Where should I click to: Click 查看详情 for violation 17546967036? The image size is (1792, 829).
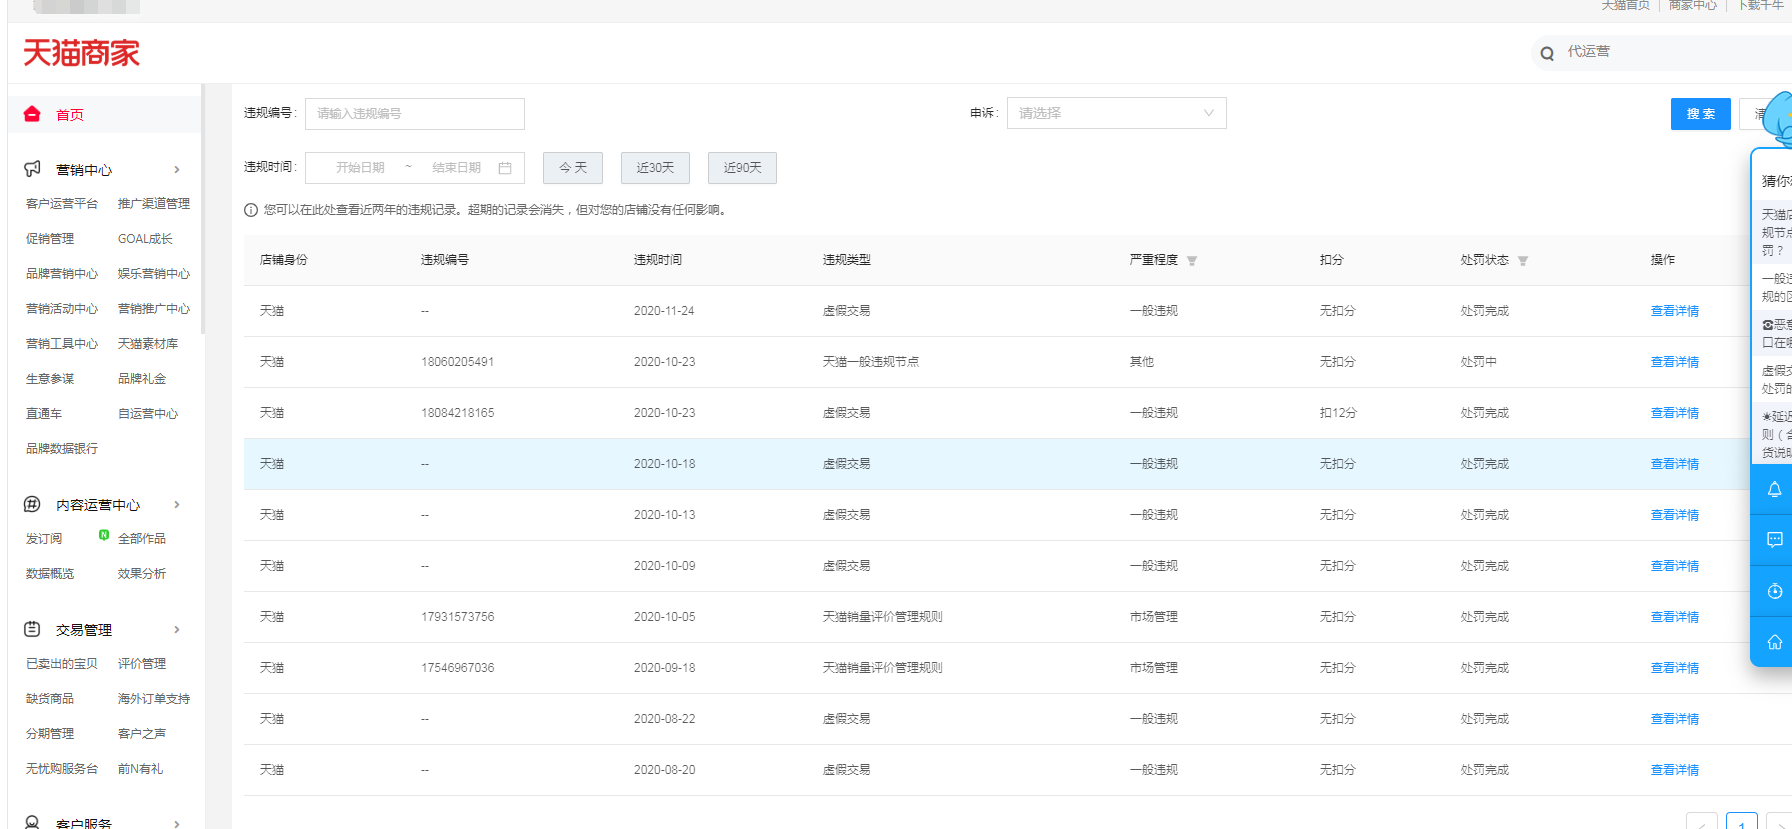[x=1675, y=668]
